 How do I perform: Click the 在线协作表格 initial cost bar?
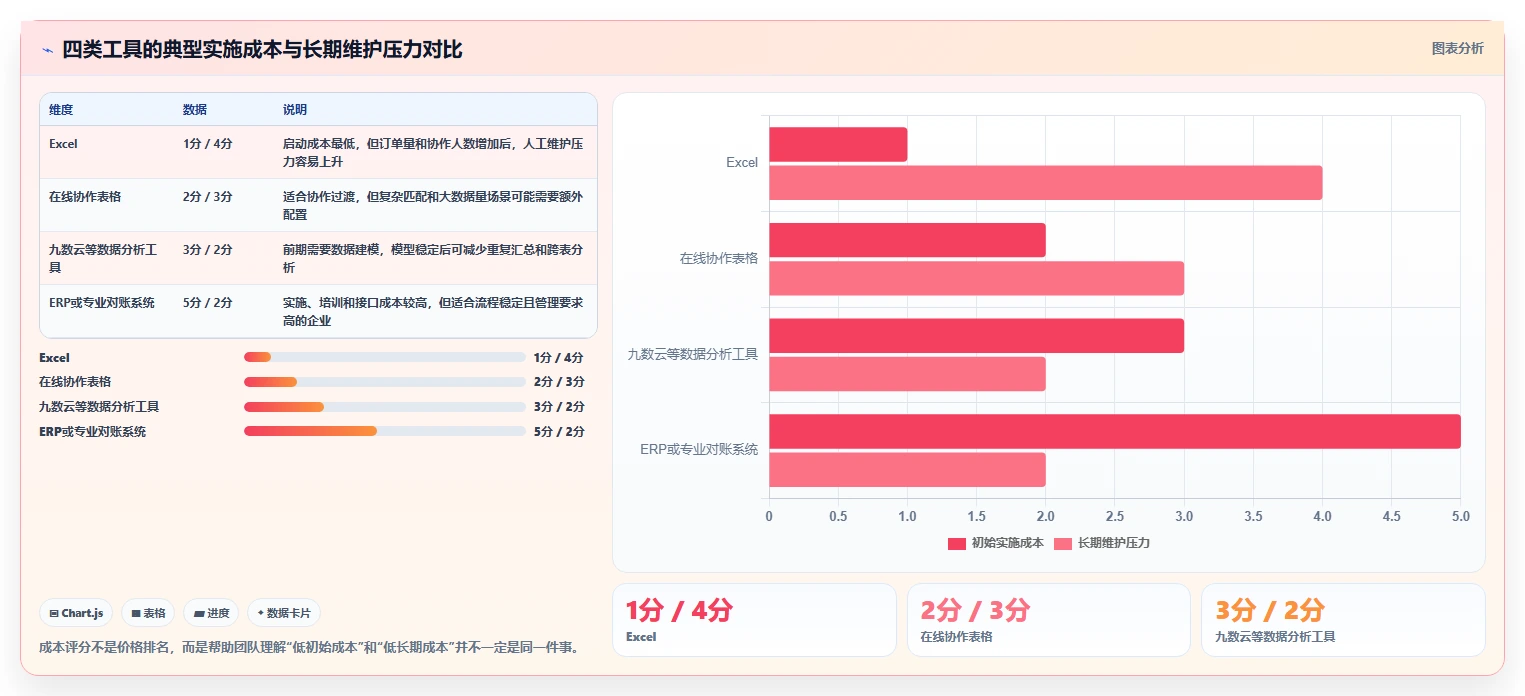pos(907,240)
